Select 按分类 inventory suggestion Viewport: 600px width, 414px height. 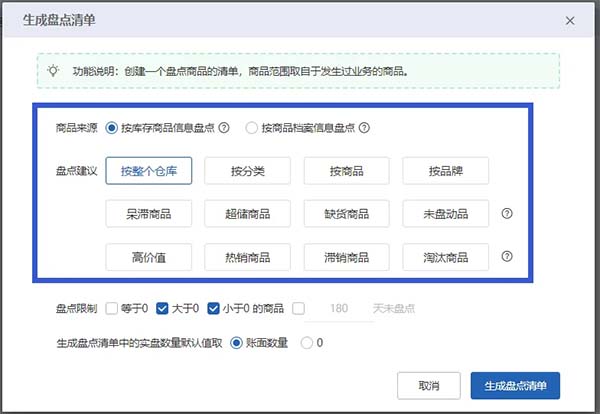247,171
